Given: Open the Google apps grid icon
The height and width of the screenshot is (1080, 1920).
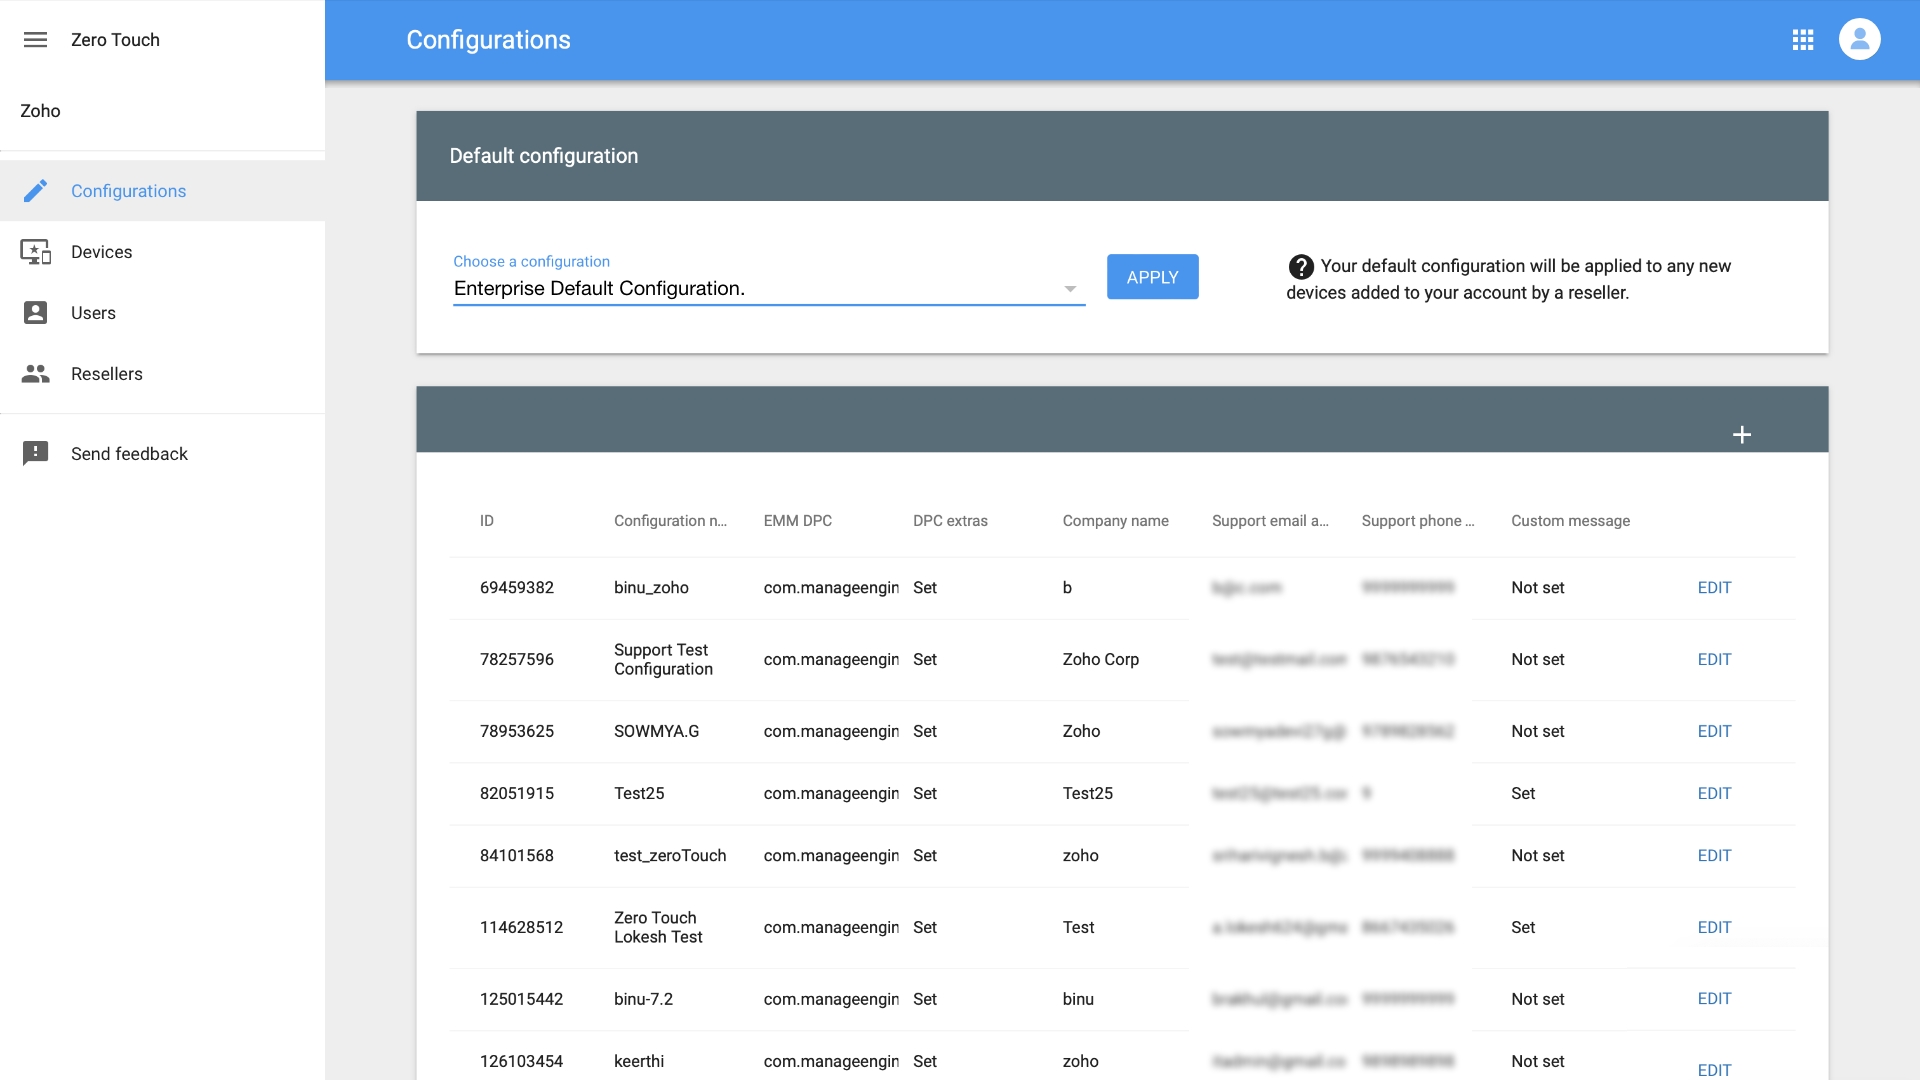Looking at the screenshot, I should click(x=1803, y=40).
